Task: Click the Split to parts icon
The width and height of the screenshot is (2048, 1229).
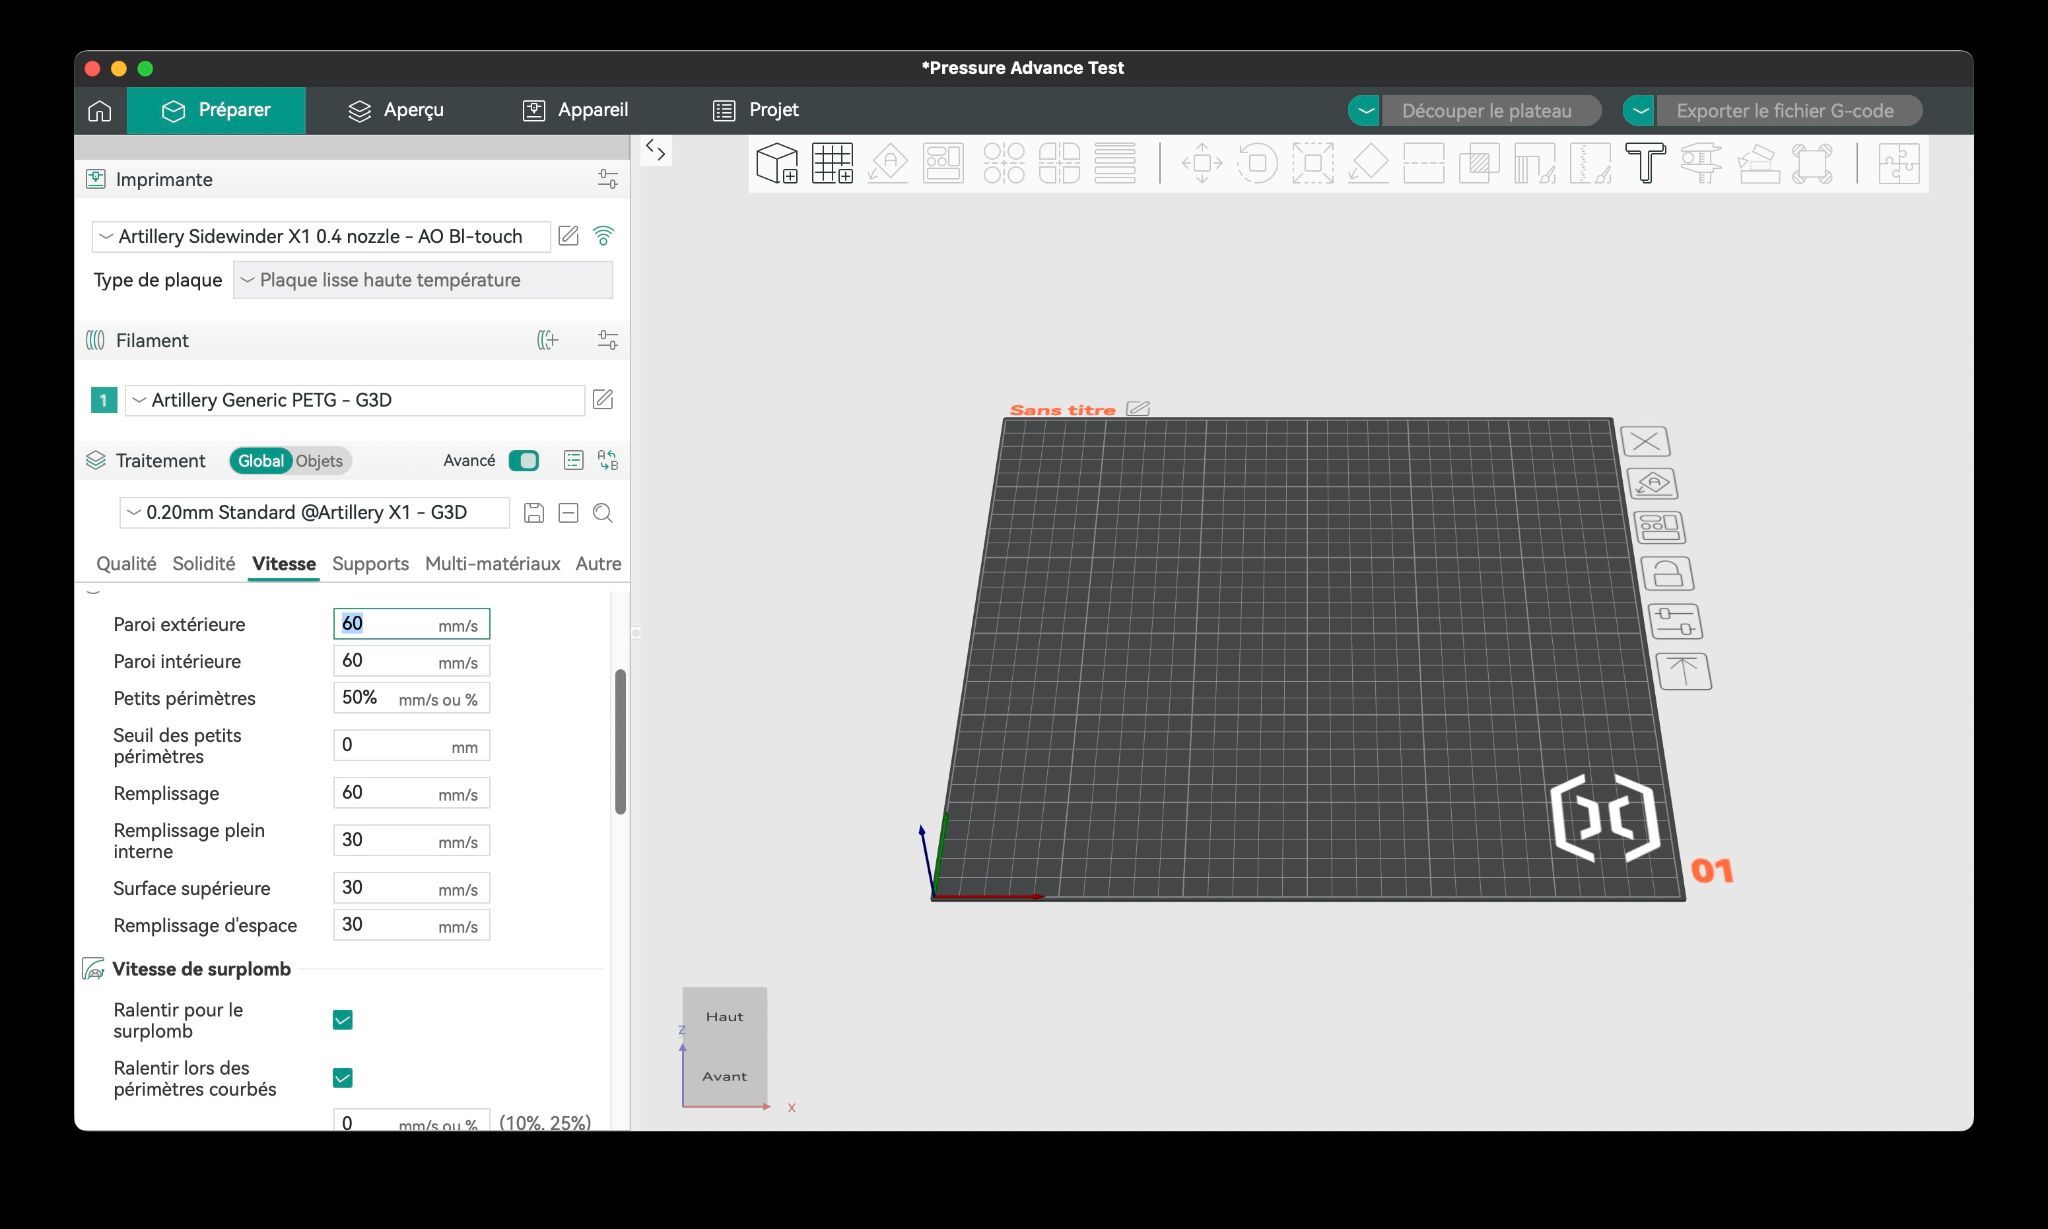Action: point(1059,163)
